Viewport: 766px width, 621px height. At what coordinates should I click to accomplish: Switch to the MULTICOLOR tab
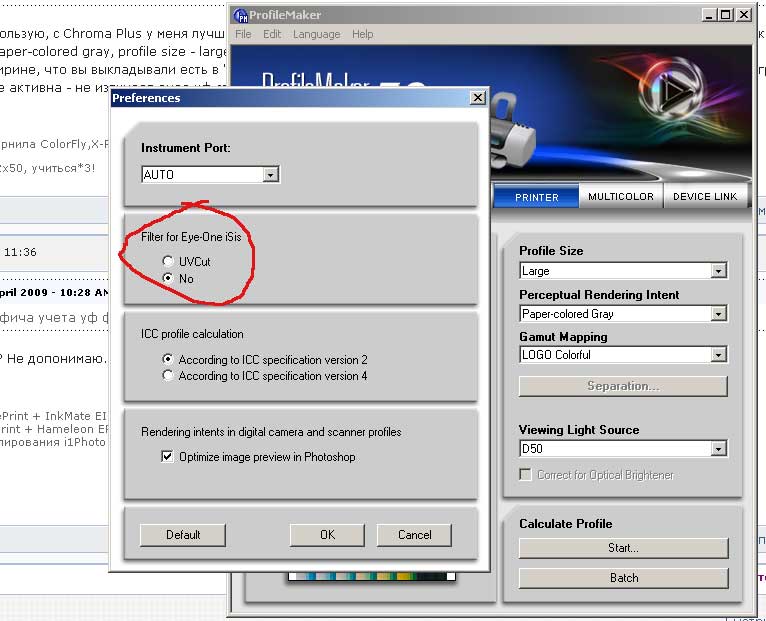coord(620,196)
